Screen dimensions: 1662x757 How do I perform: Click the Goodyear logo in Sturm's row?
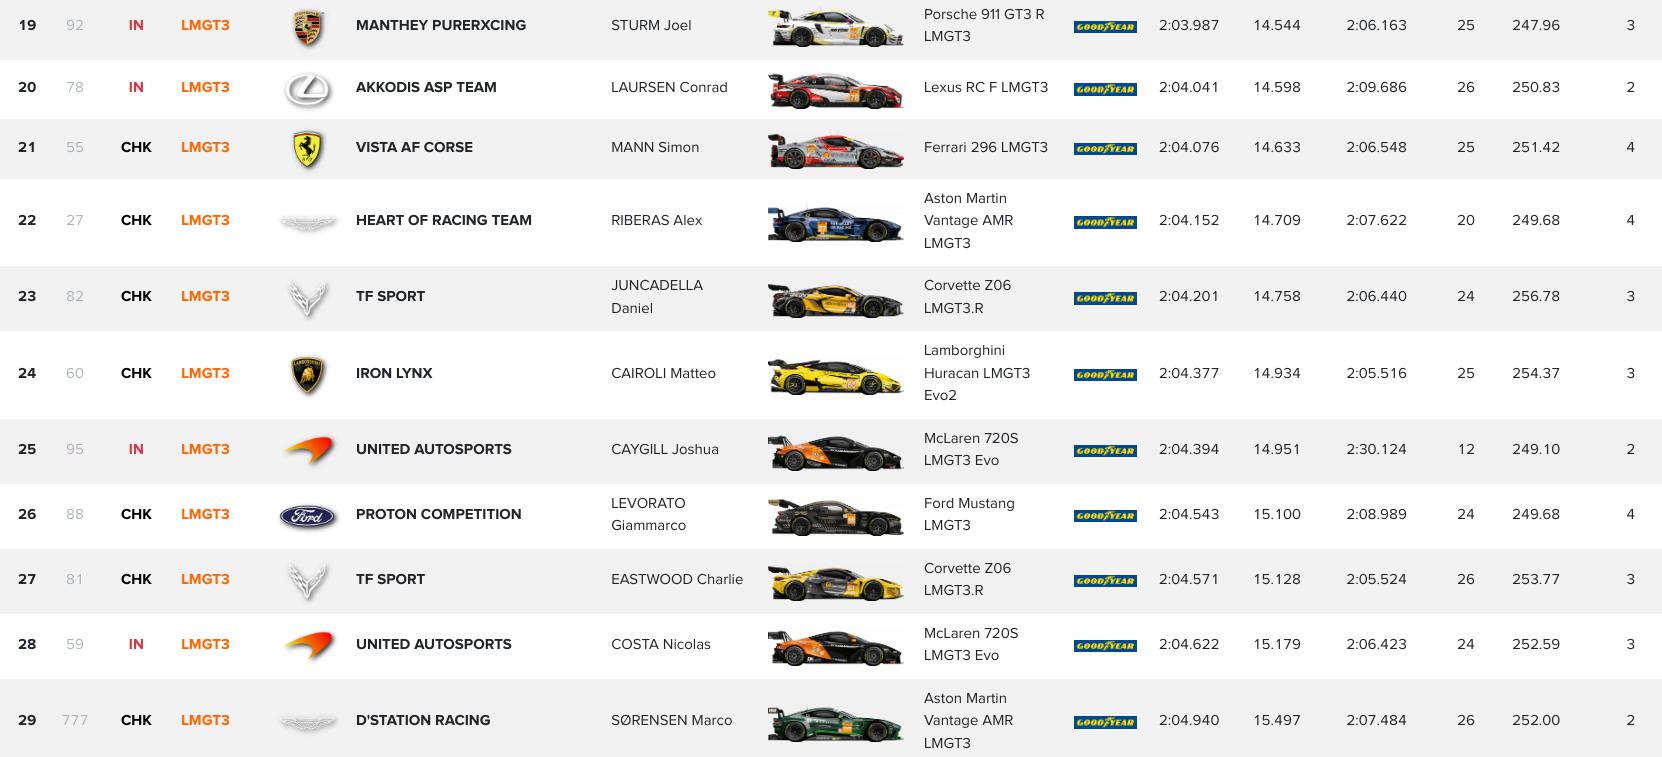click(x=1105, y=27)
